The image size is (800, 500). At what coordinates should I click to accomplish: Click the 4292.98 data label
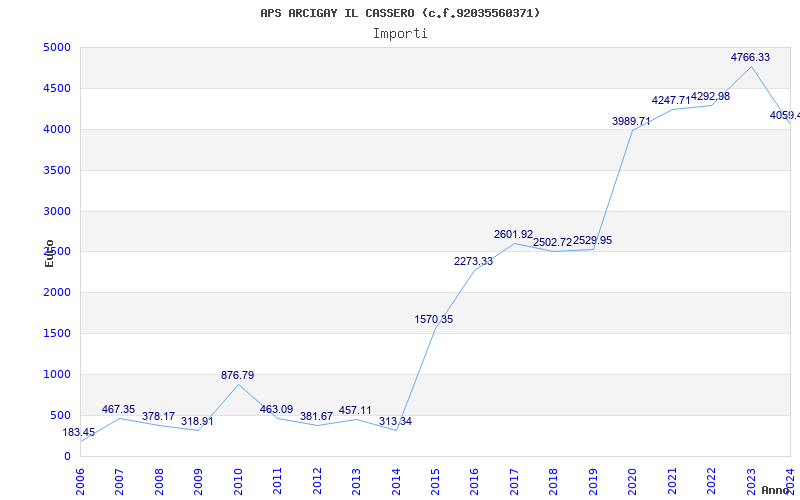[711, 96]
